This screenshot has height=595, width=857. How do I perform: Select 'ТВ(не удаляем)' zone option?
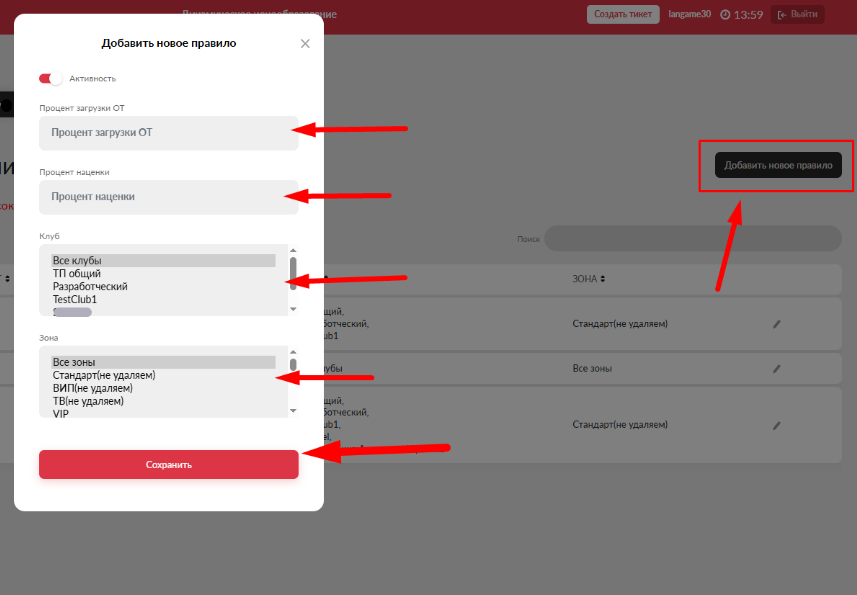pos(162,401)
